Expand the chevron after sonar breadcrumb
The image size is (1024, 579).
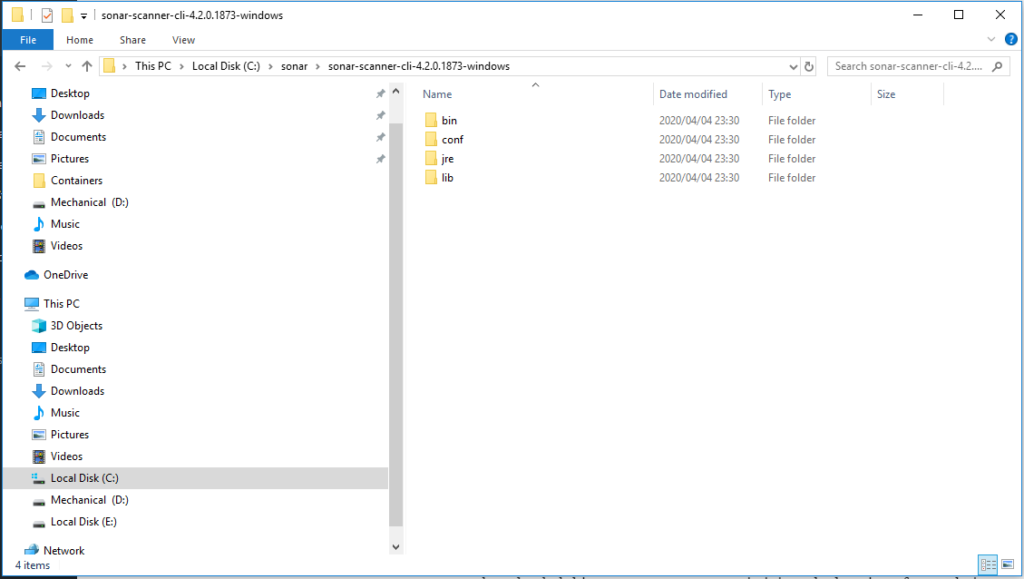pyautogui.click(x=318, y=66)
